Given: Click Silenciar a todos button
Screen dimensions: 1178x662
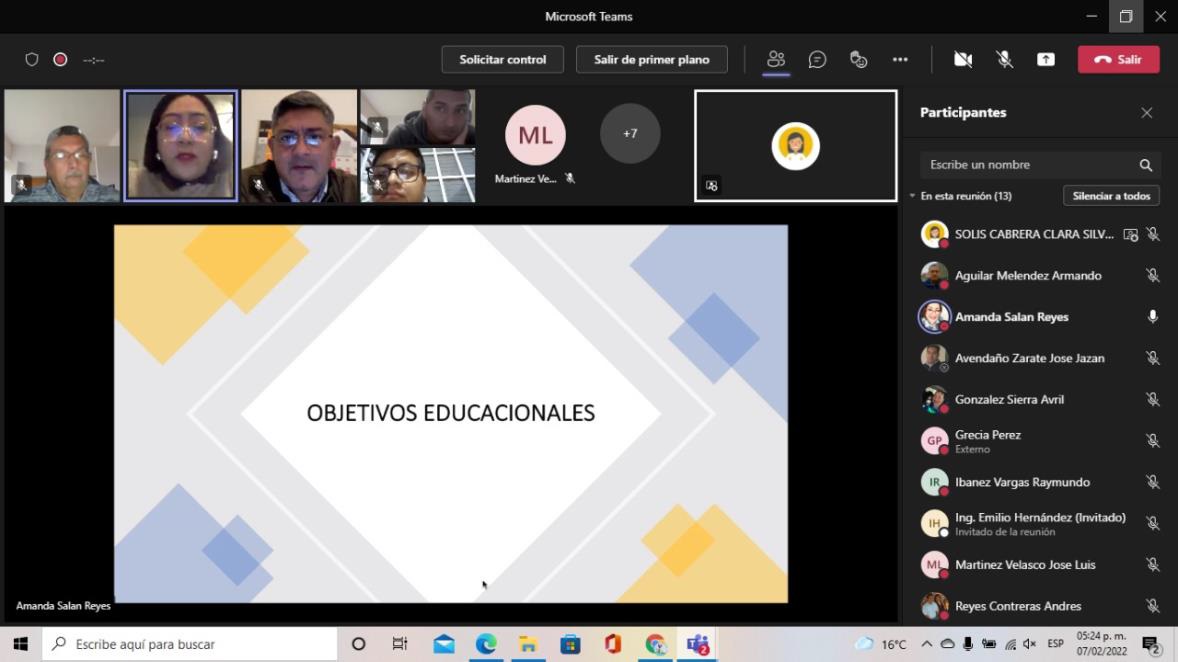Looking at the screenshot, I should tap(1110, 196).
